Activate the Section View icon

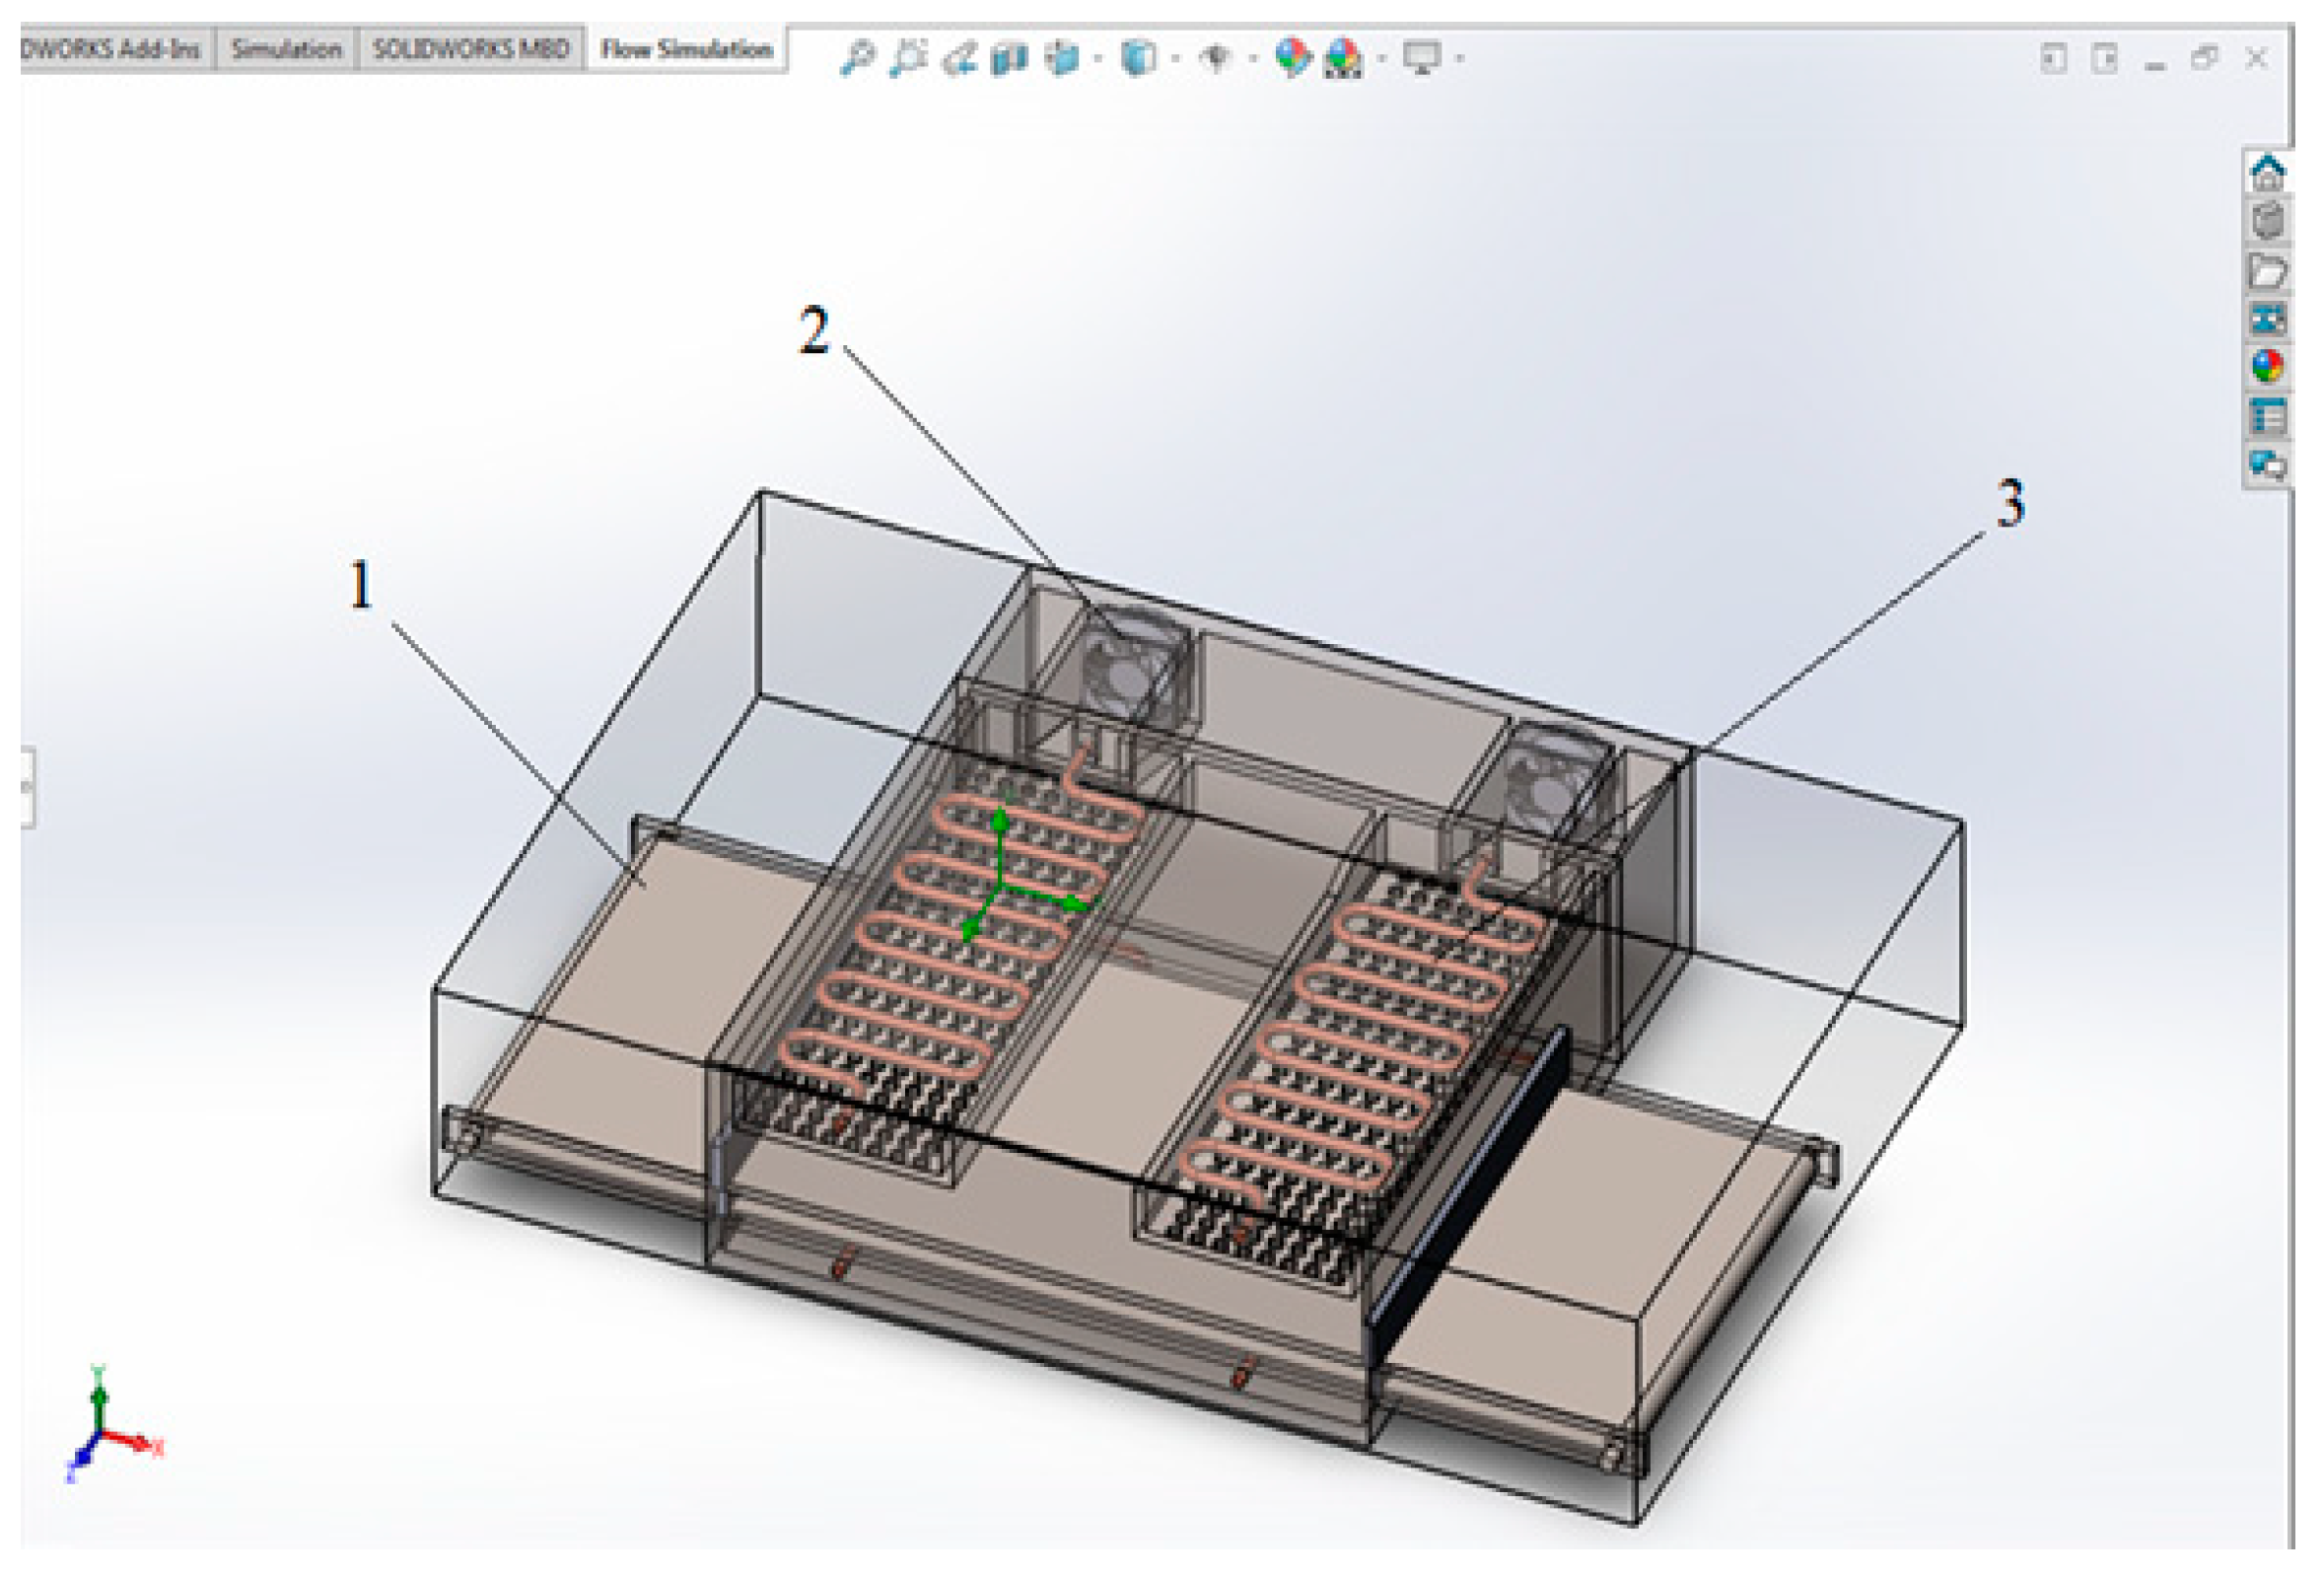pyautogui.click(x=1010, y=58)
